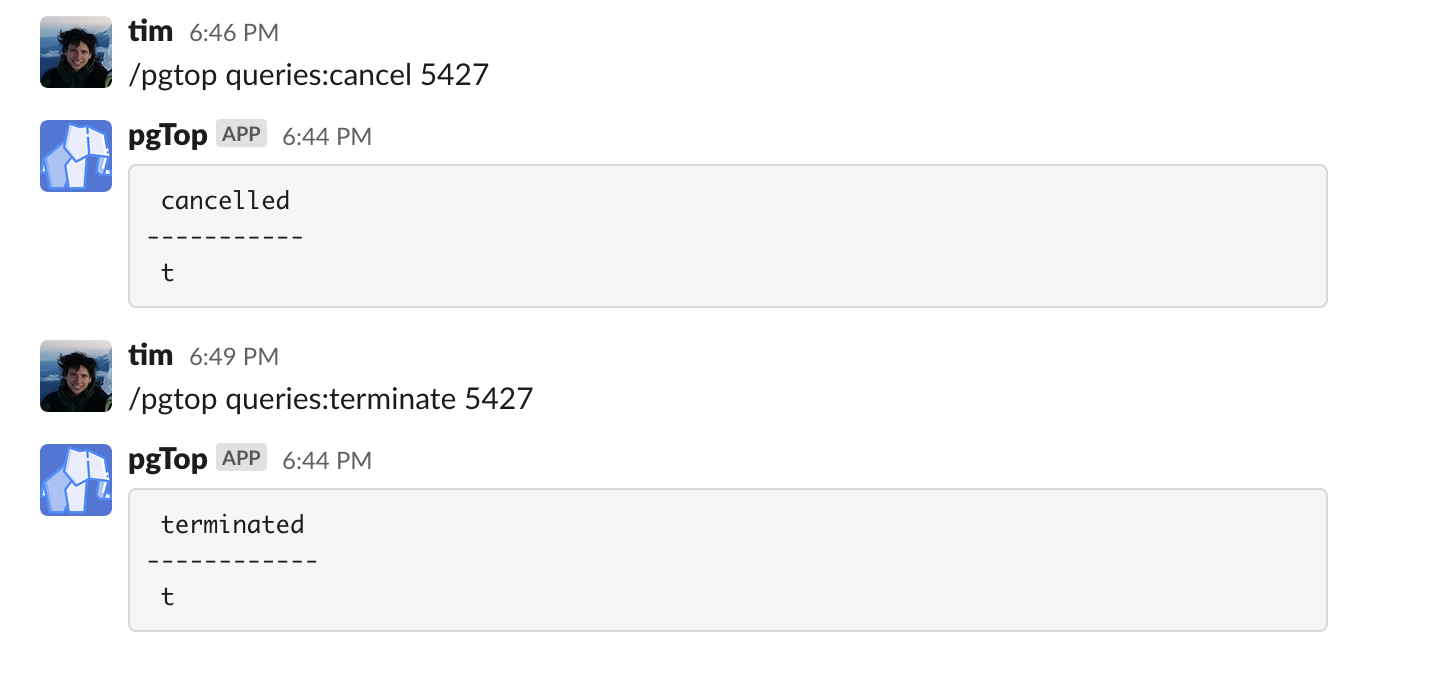Click inside the terminated code block
1454x680 pixels.
click(x=728, y=560)
